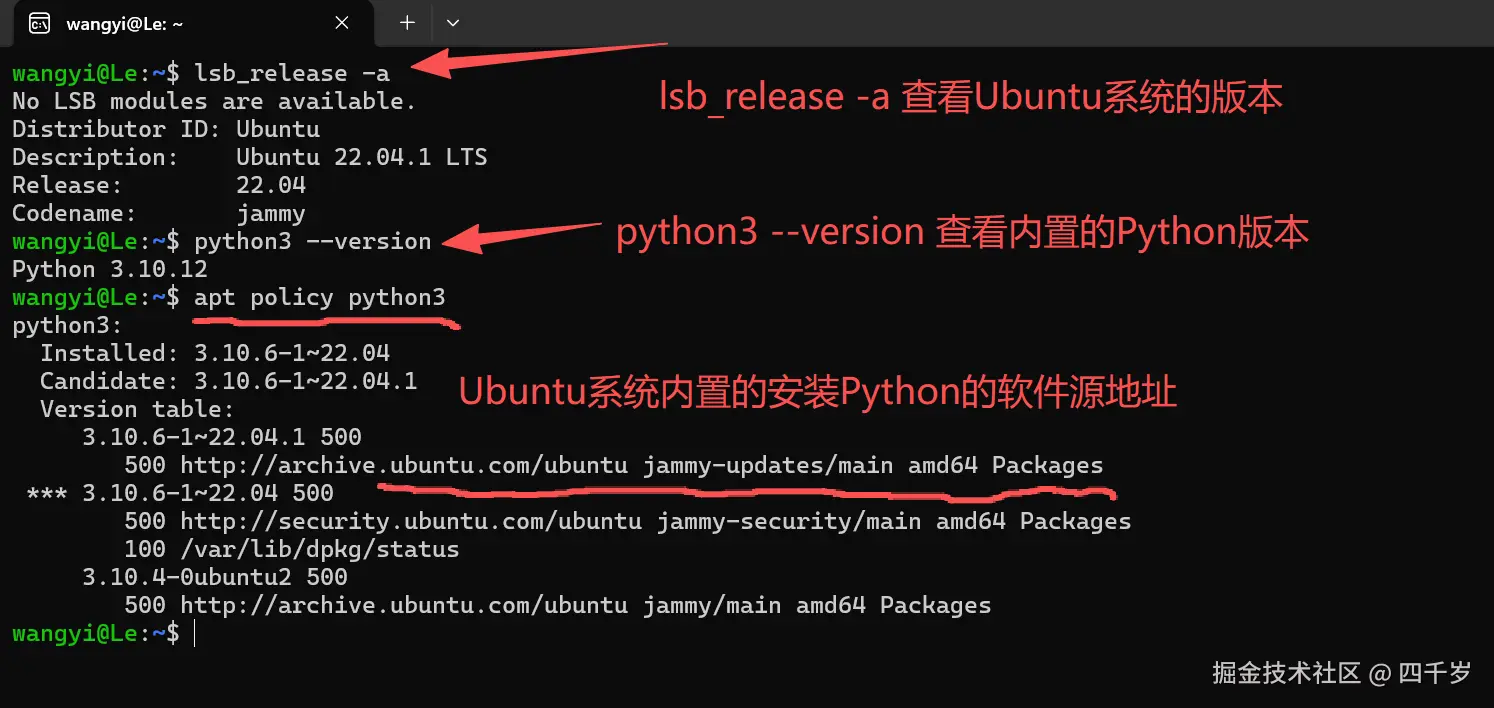Close the wangyi@Le: ~ tab
1494x708 pixels.
click(x=341, y=22)
